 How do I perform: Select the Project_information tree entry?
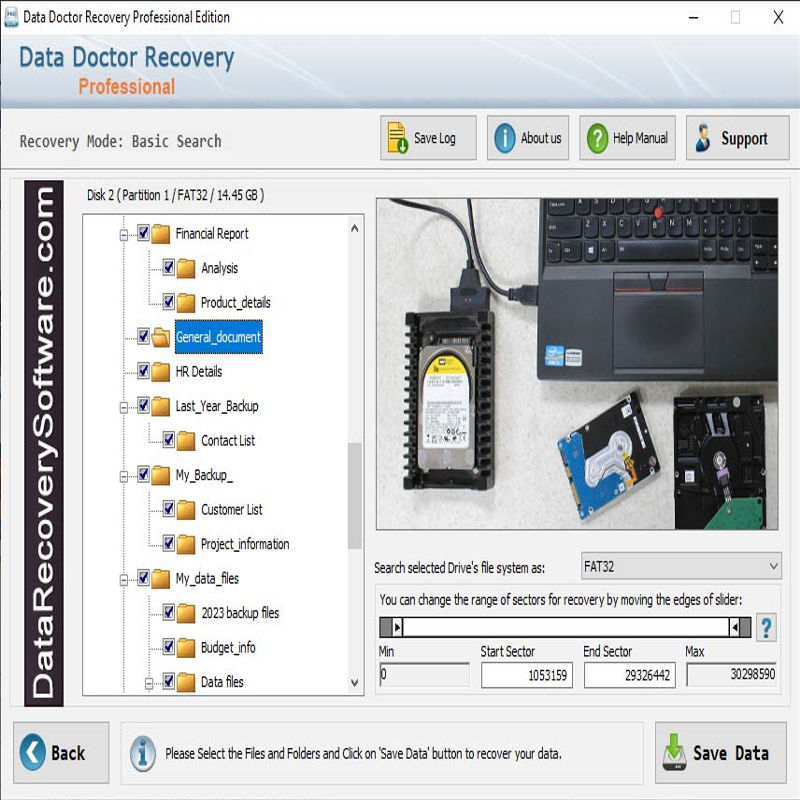(245, 544)
